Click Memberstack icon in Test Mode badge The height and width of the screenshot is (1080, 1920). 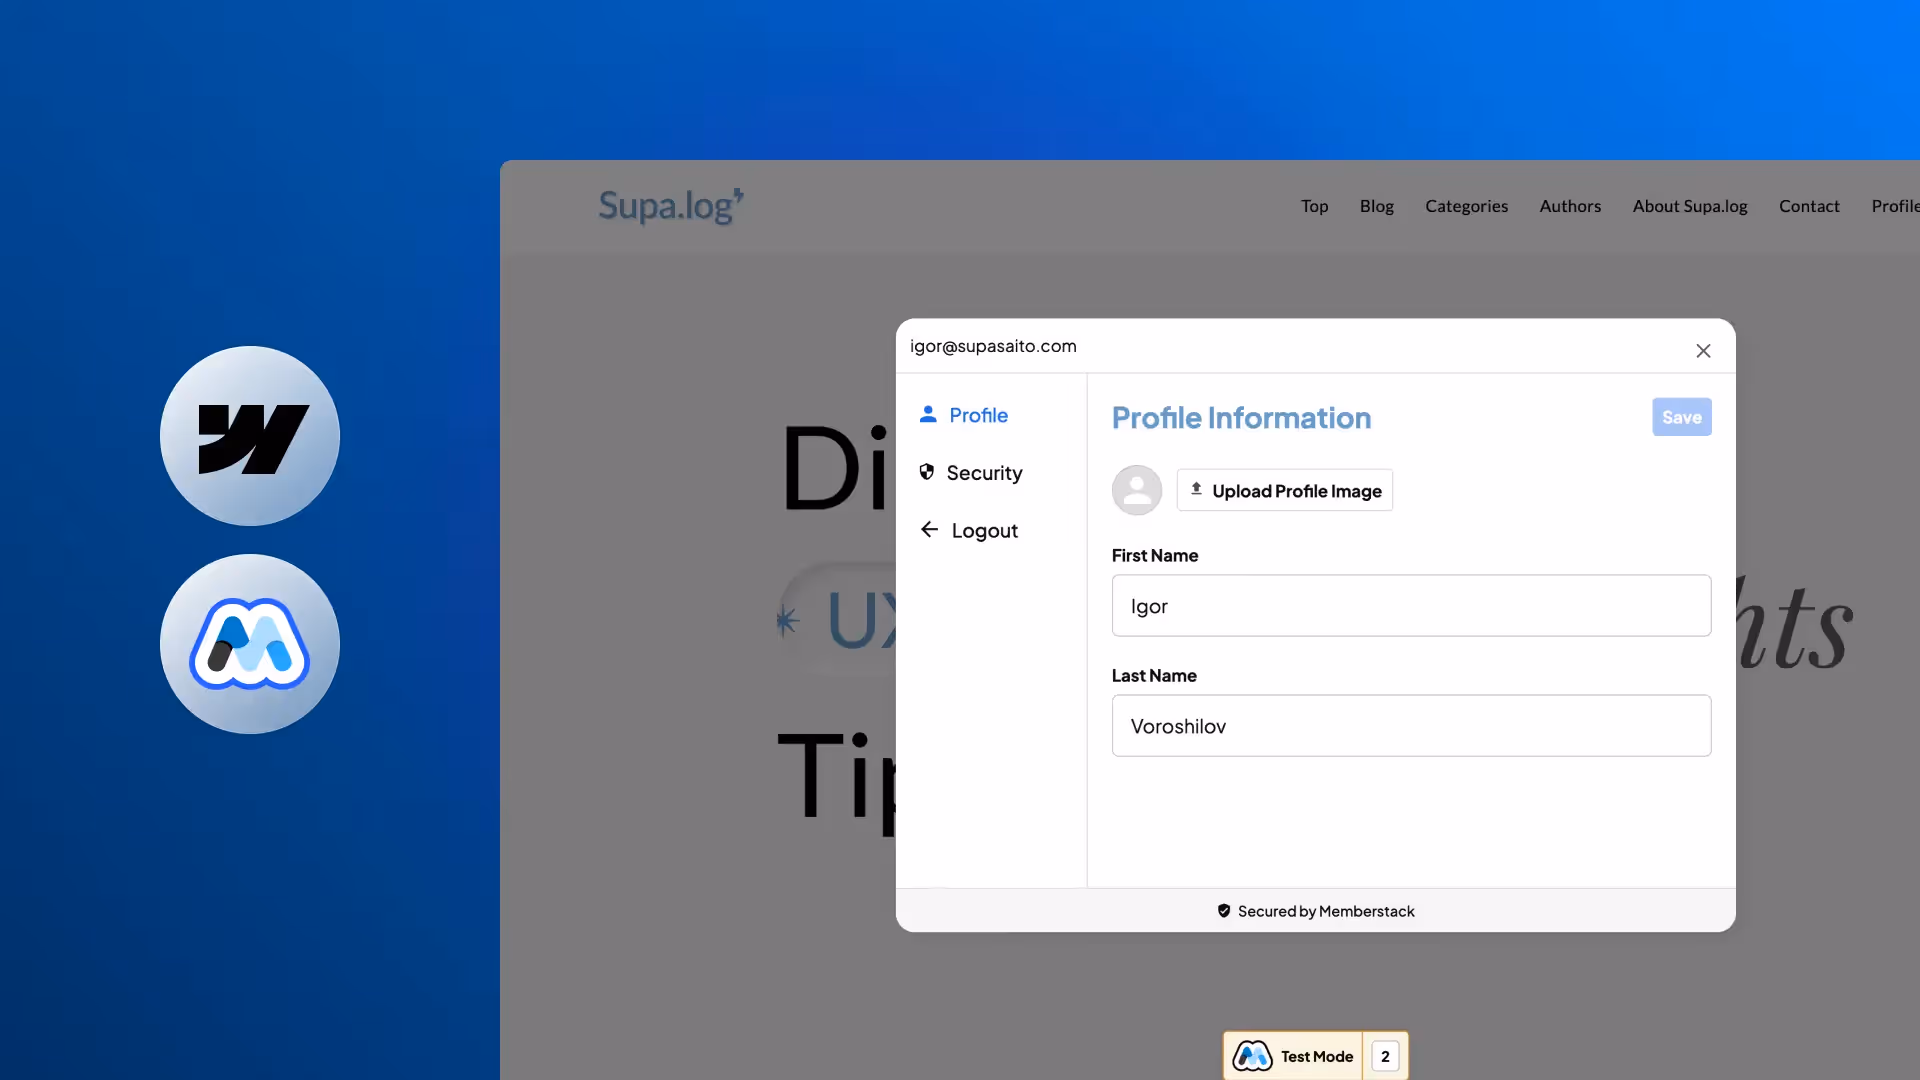point(1252,1056)
